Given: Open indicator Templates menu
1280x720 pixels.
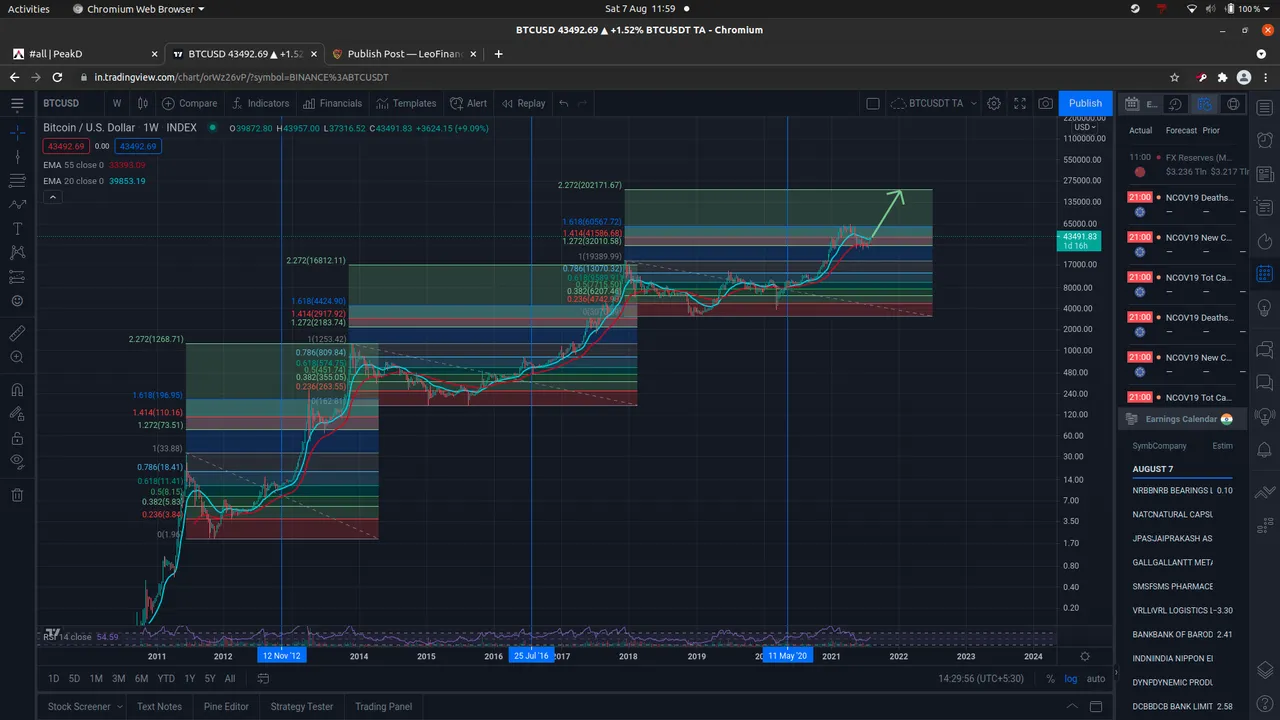Looking at the screenshot, I should pos(406,103).
